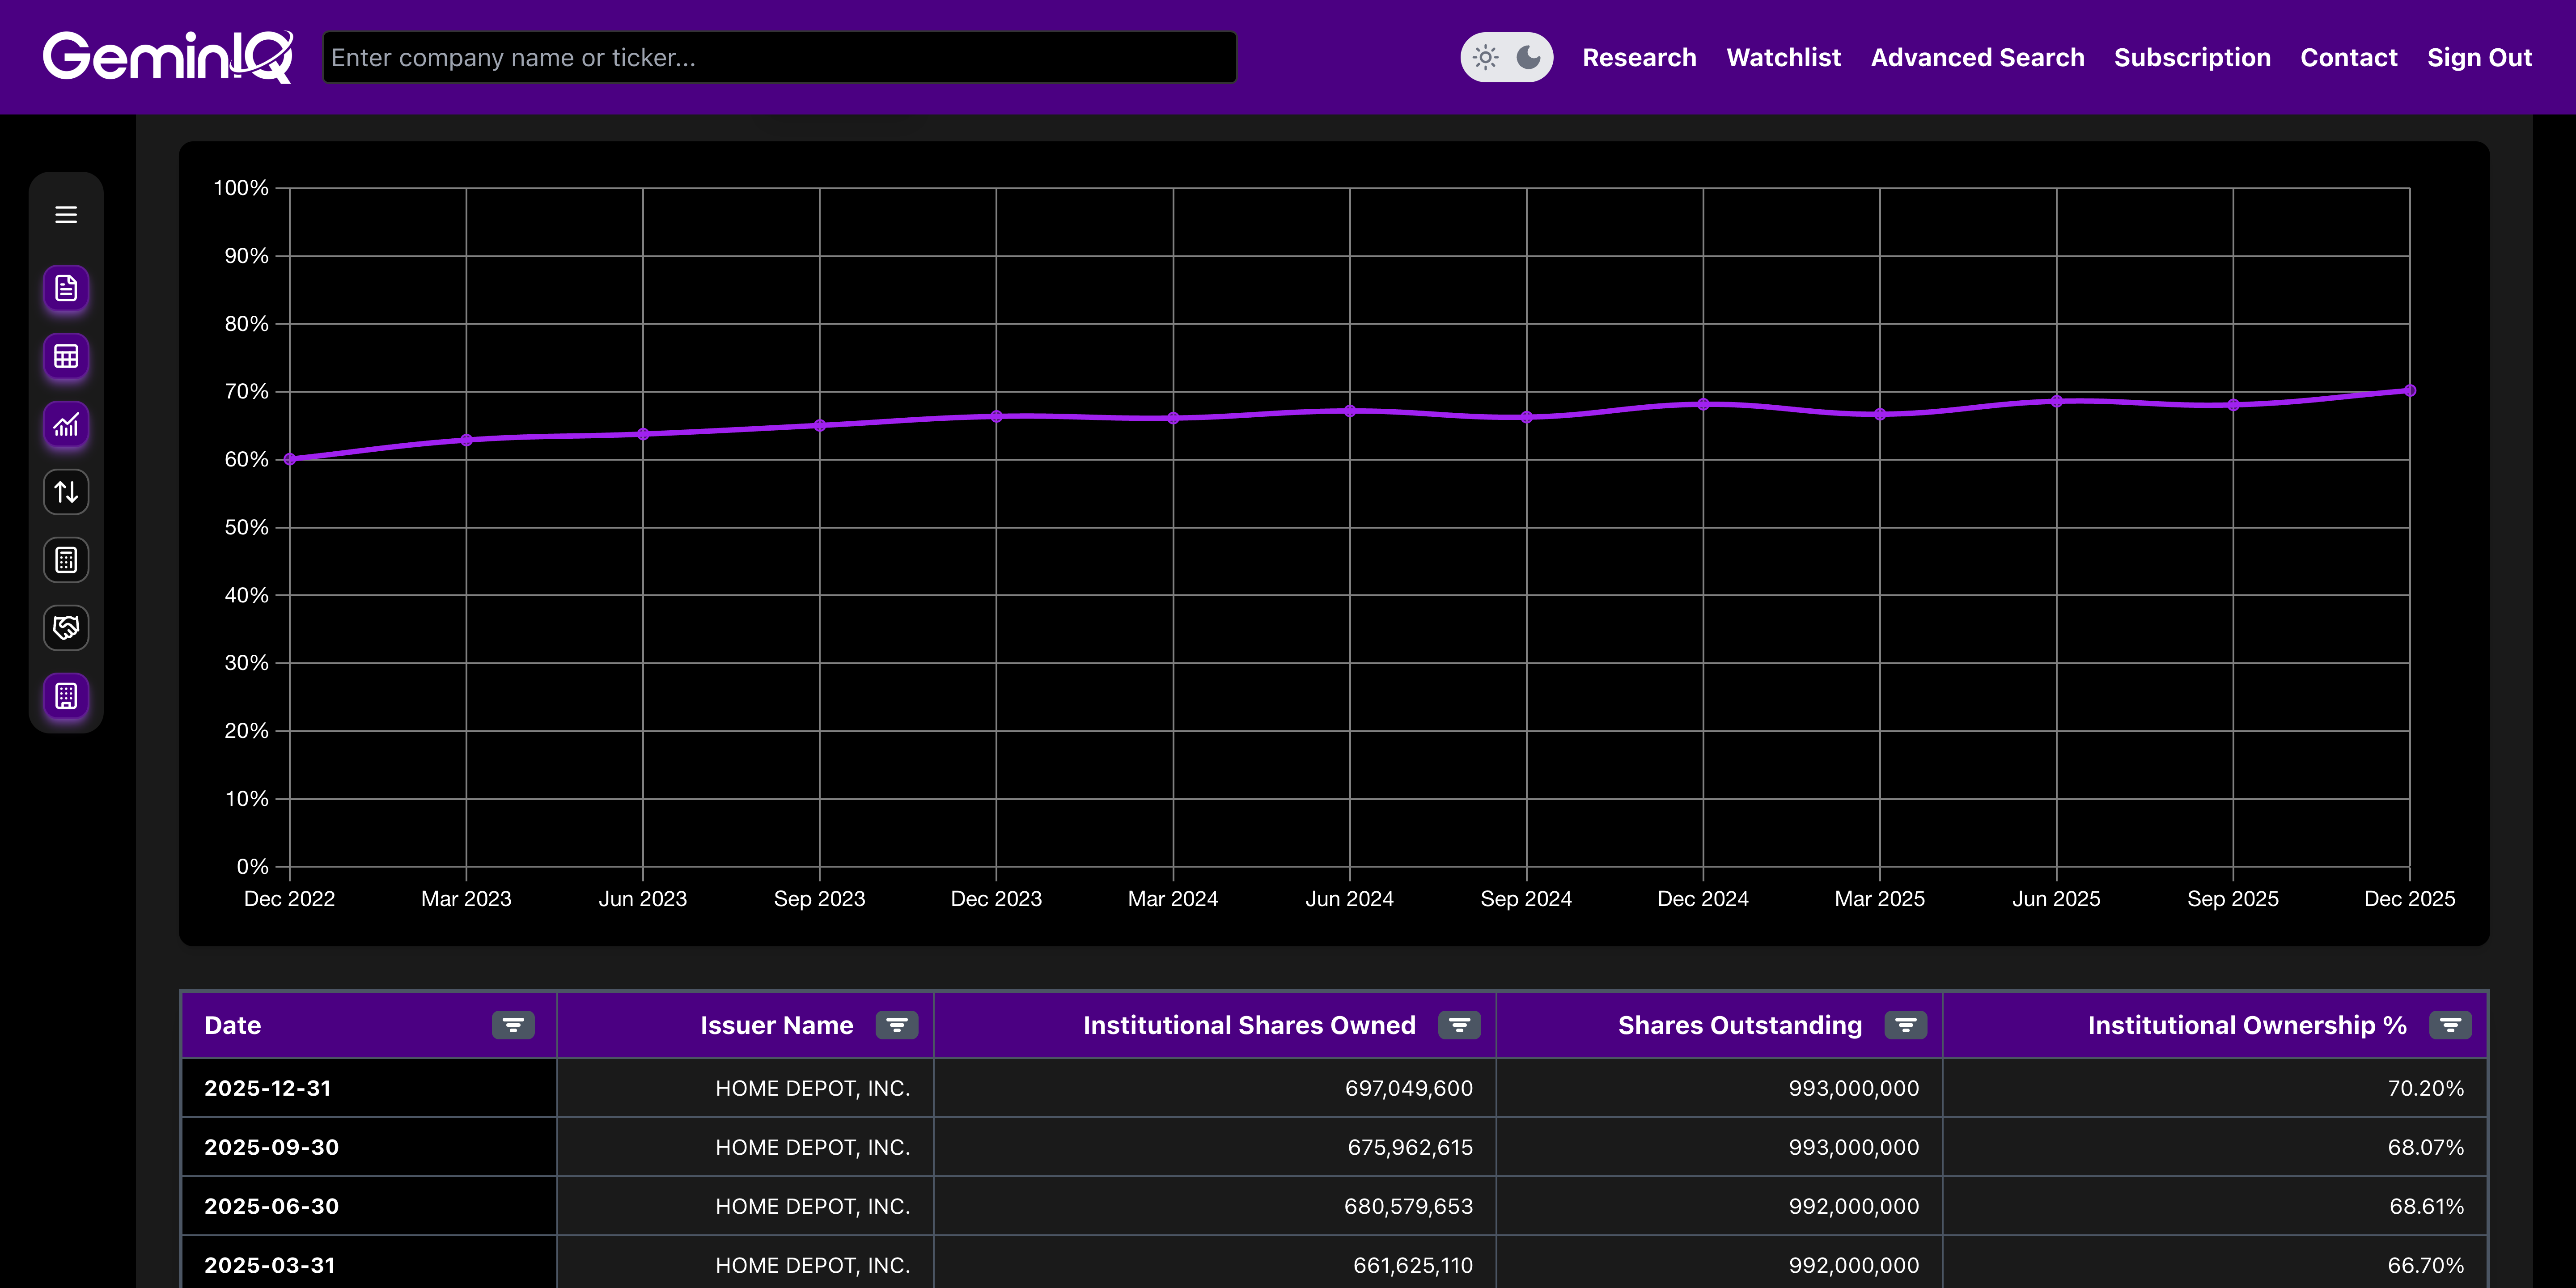Sign out of GeminIQ
2576x1288 pixels.
[2480, 57]
